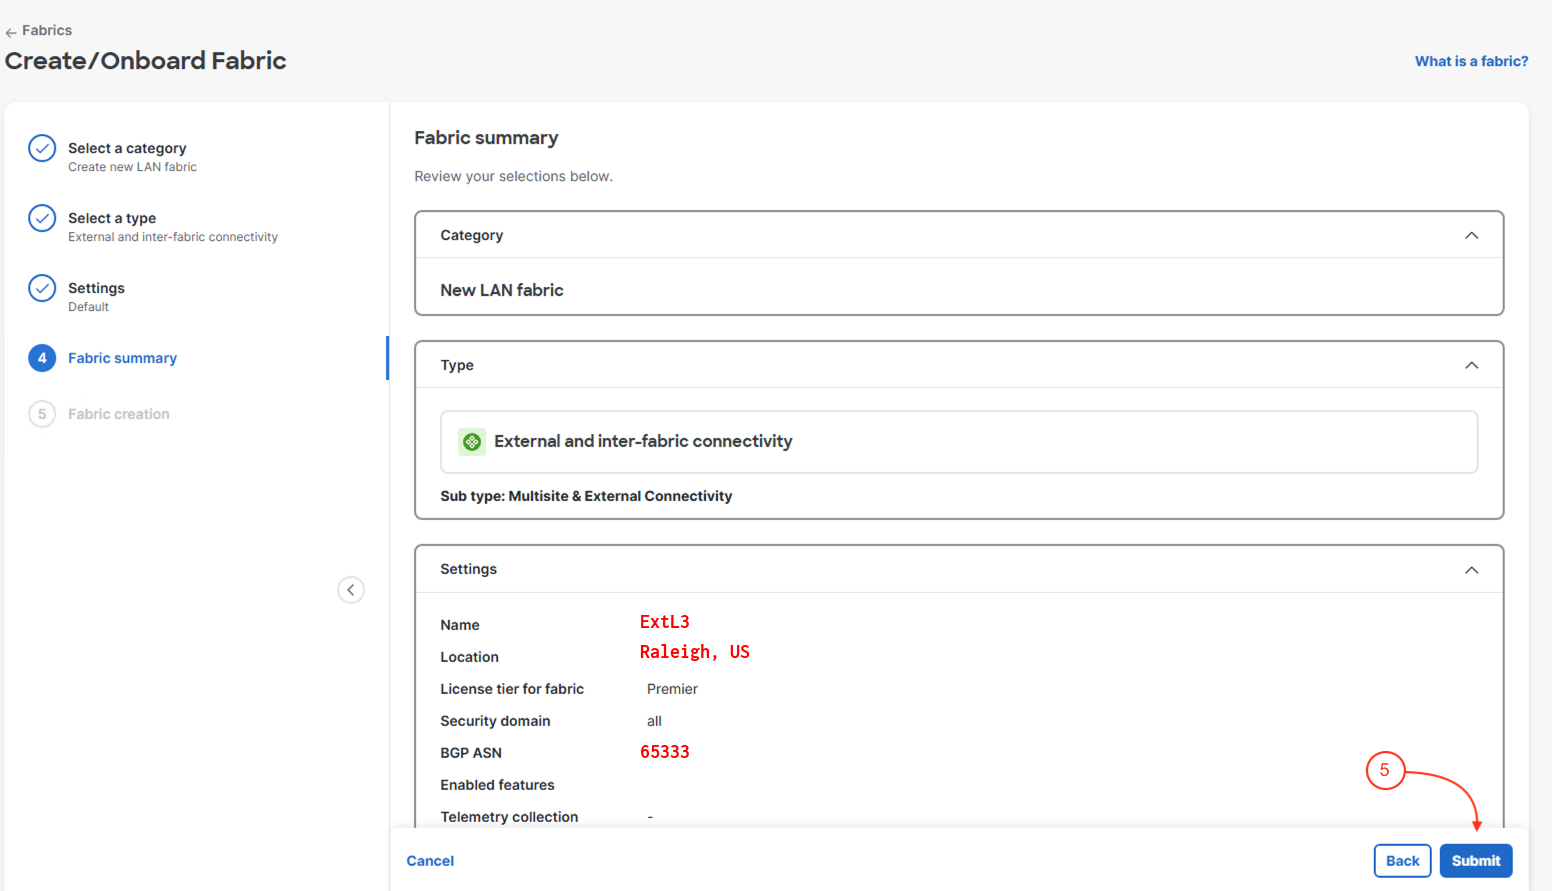Click the Select a type checkmark icon

(42, 218)
